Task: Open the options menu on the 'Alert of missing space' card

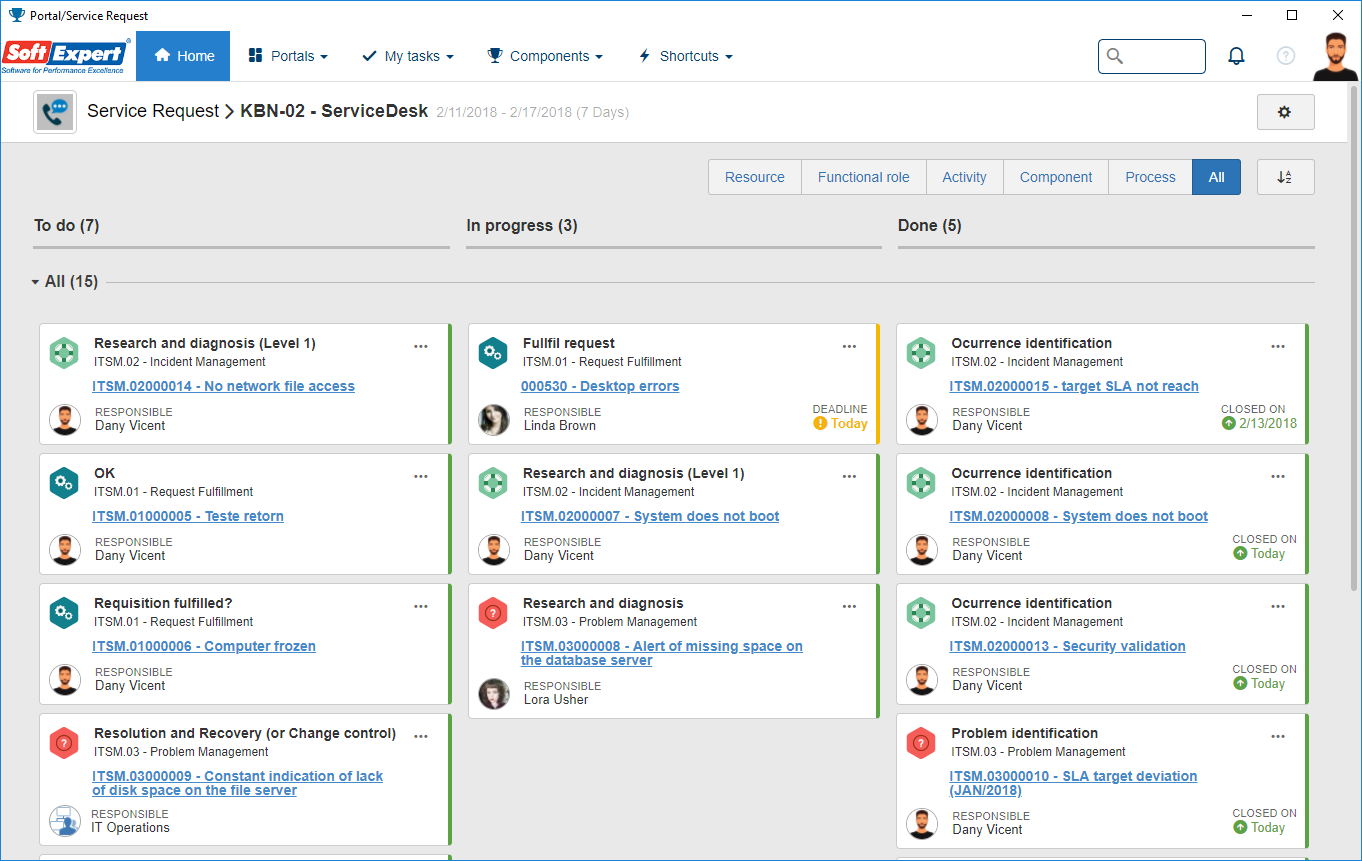Action: (849, 606)
